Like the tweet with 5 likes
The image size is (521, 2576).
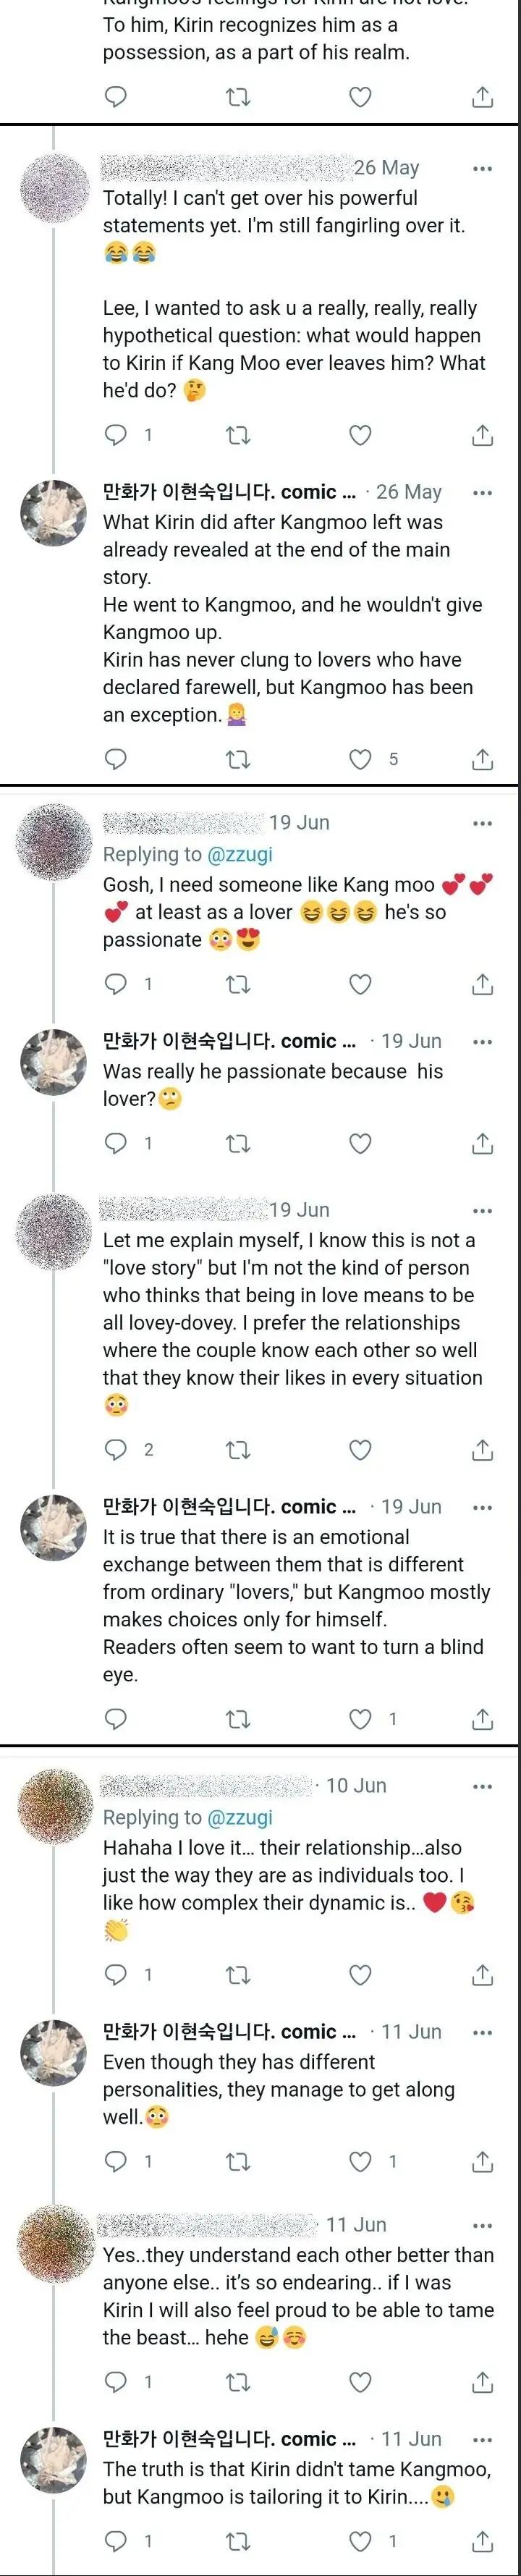point(360,760)
